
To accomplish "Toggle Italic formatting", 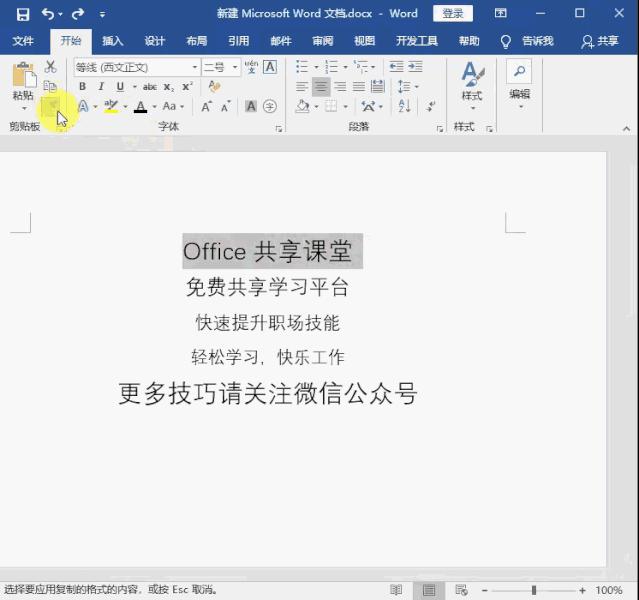I will pos(101,86).
